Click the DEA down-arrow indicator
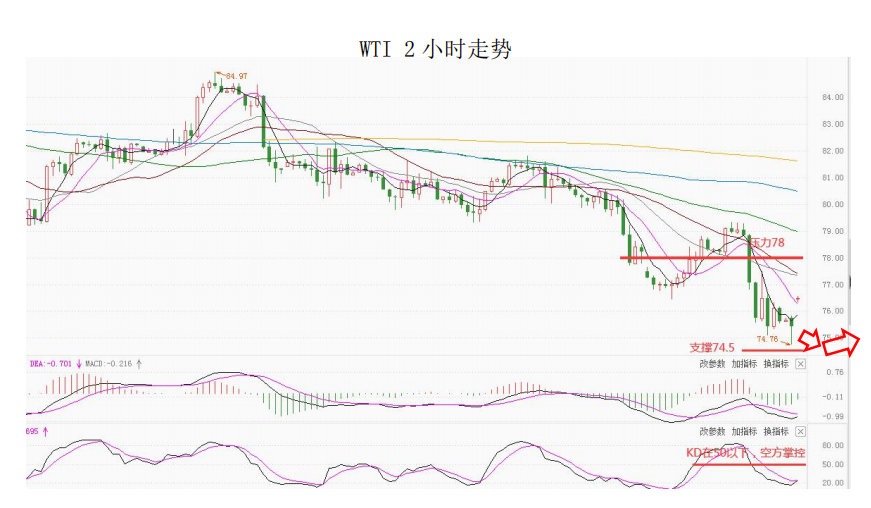Screen dimensions: 871x508 [79, 365]
